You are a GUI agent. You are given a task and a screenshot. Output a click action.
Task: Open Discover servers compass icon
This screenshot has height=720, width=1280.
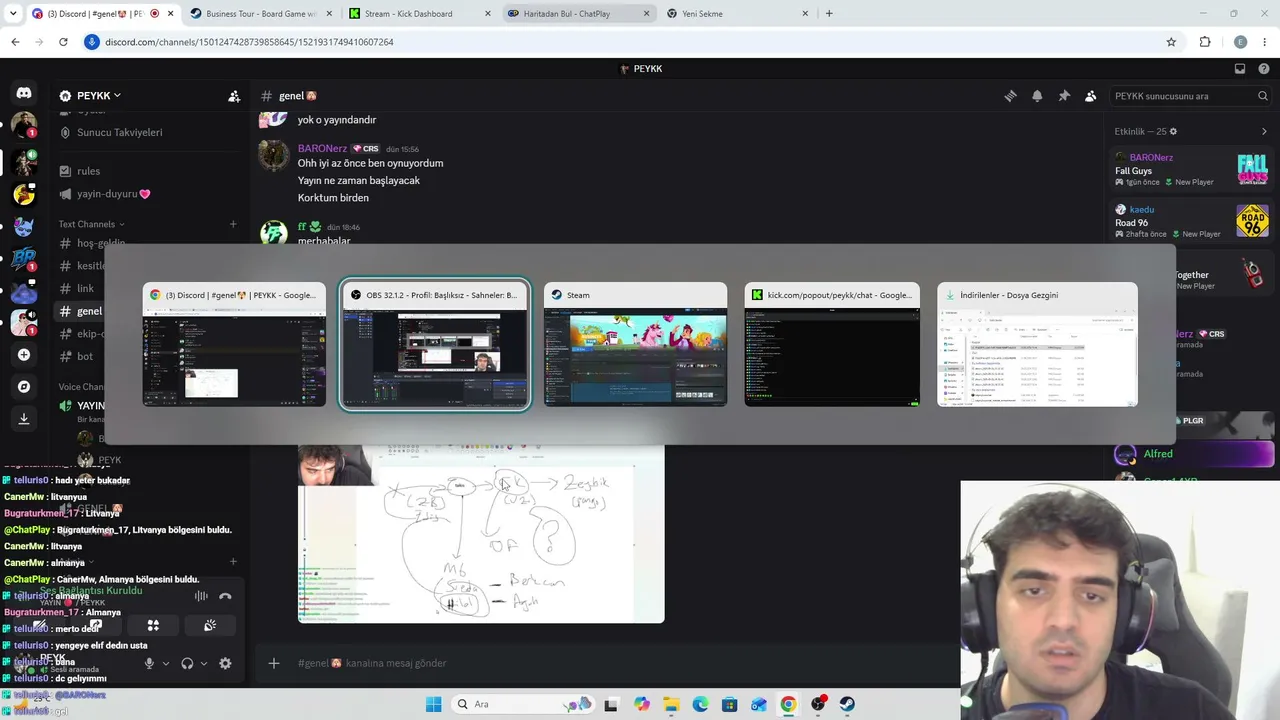(x=24, y=387)
